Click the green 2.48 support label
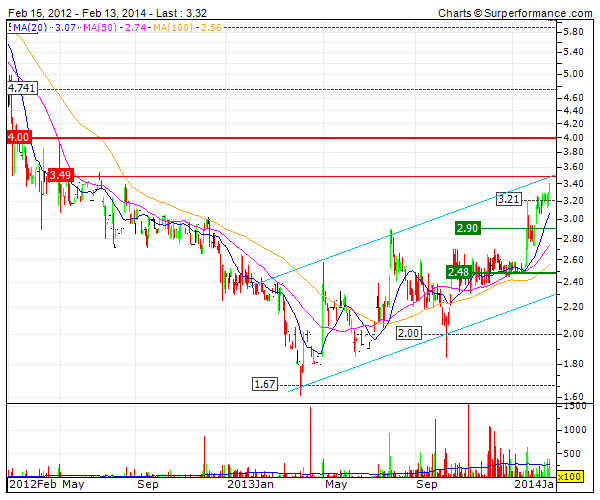 tap(459, 272)
